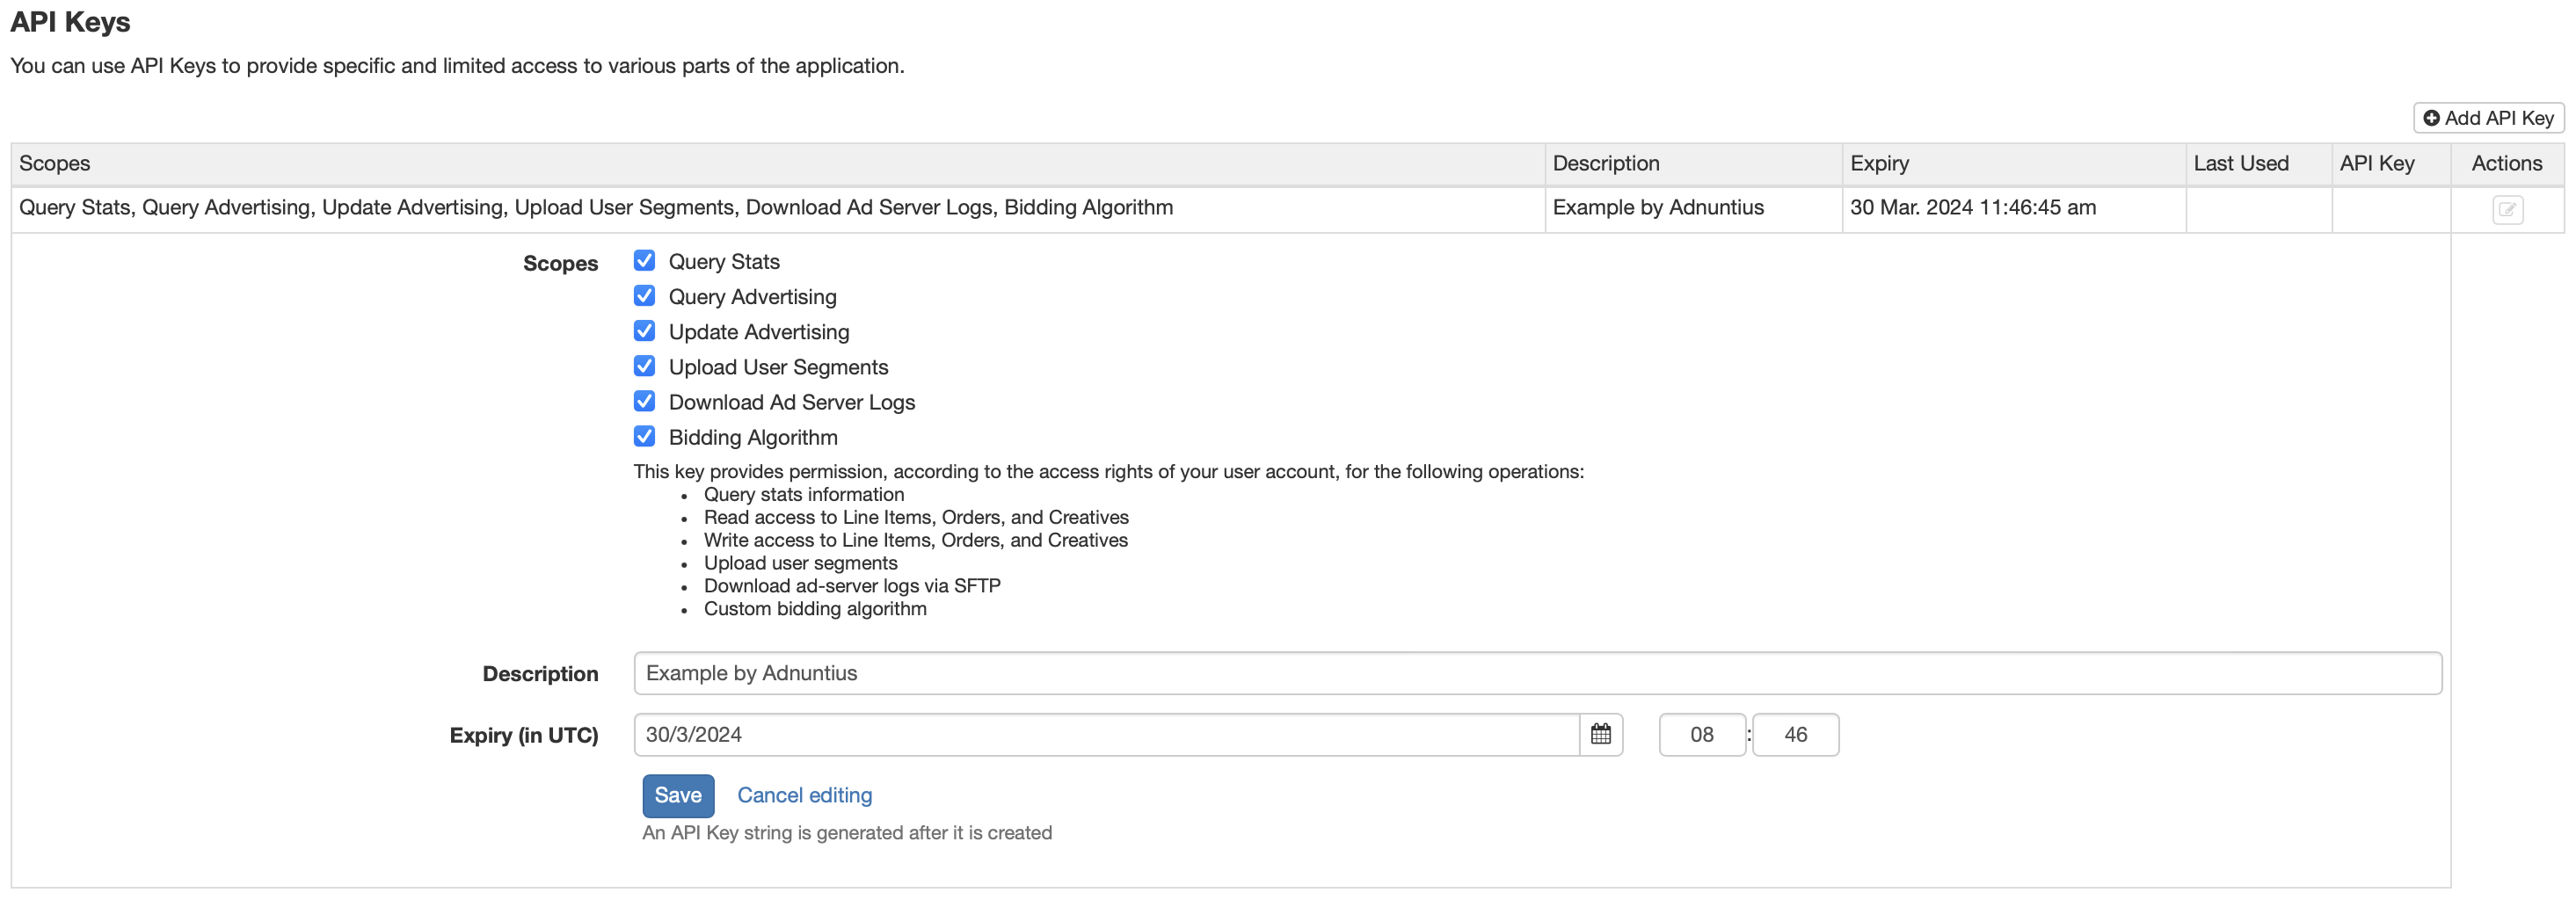This screenshot has width=2576, height=900.
Task: Click the Last Used column header
Action: coord(2240,163)
